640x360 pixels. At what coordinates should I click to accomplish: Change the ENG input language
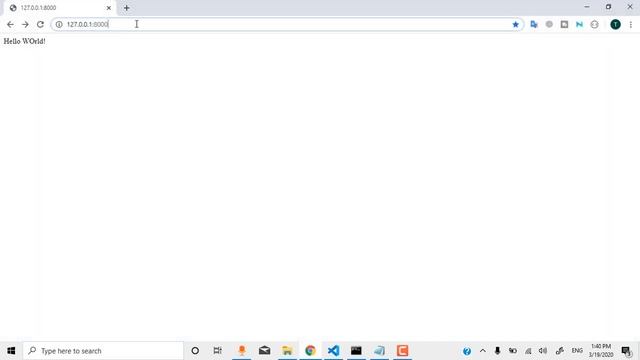[577, 351]
